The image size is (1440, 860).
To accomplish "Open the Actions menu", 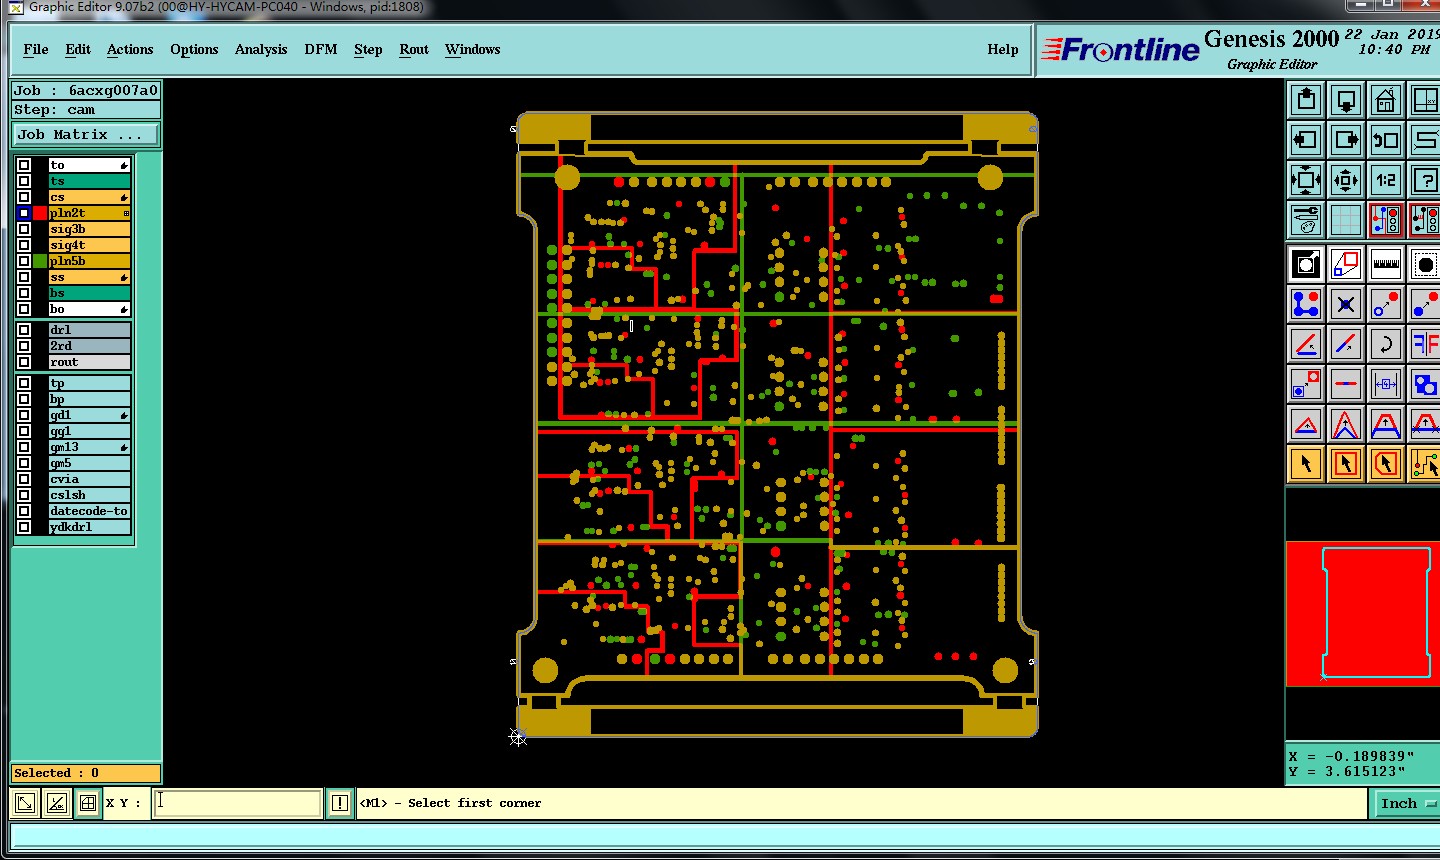I will click(x=130, y=49).
